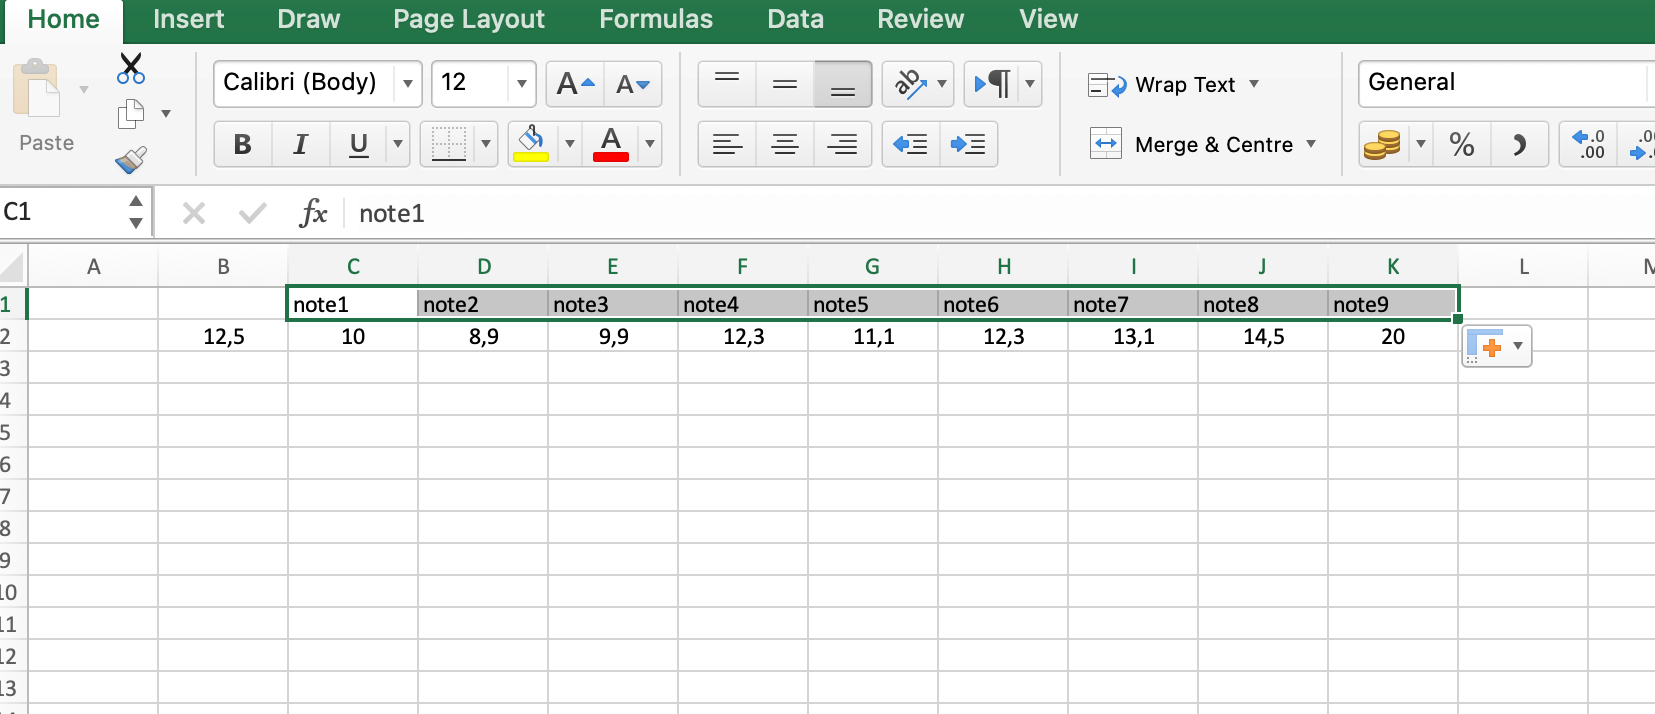Confirm formula entry checkmark
Viewport: 1655px width, 714px height.
tap(253, 213)
